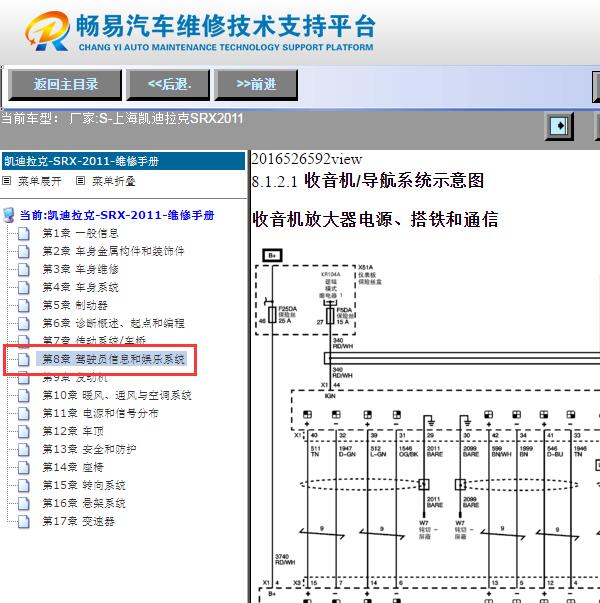Image resolution: width=600 pixels, height=603 pixels.
Task: Click the 当前车型 vehicle info text
Action: coord(122,118)
